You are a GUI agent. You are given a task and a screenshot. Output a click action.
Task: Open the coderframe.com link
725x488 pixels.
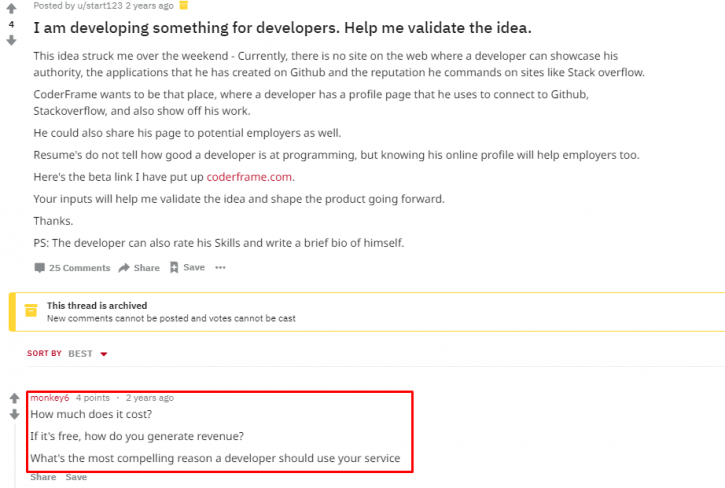point(249,177)
